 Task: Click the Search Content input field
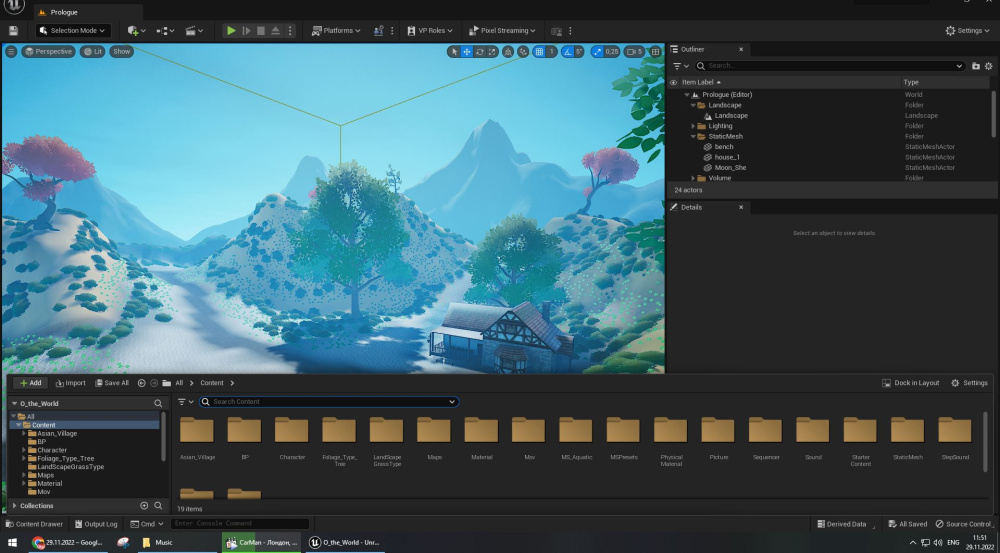[x=328, y=402]
